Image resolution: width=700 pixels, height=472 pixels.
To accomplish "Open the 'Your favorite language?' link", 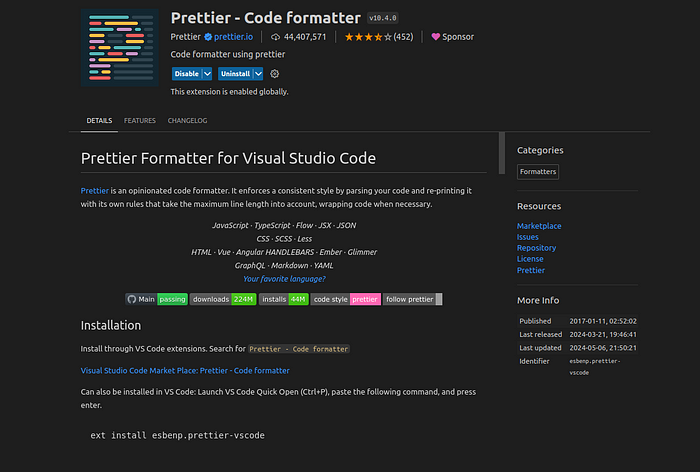I will click(284, 279).
